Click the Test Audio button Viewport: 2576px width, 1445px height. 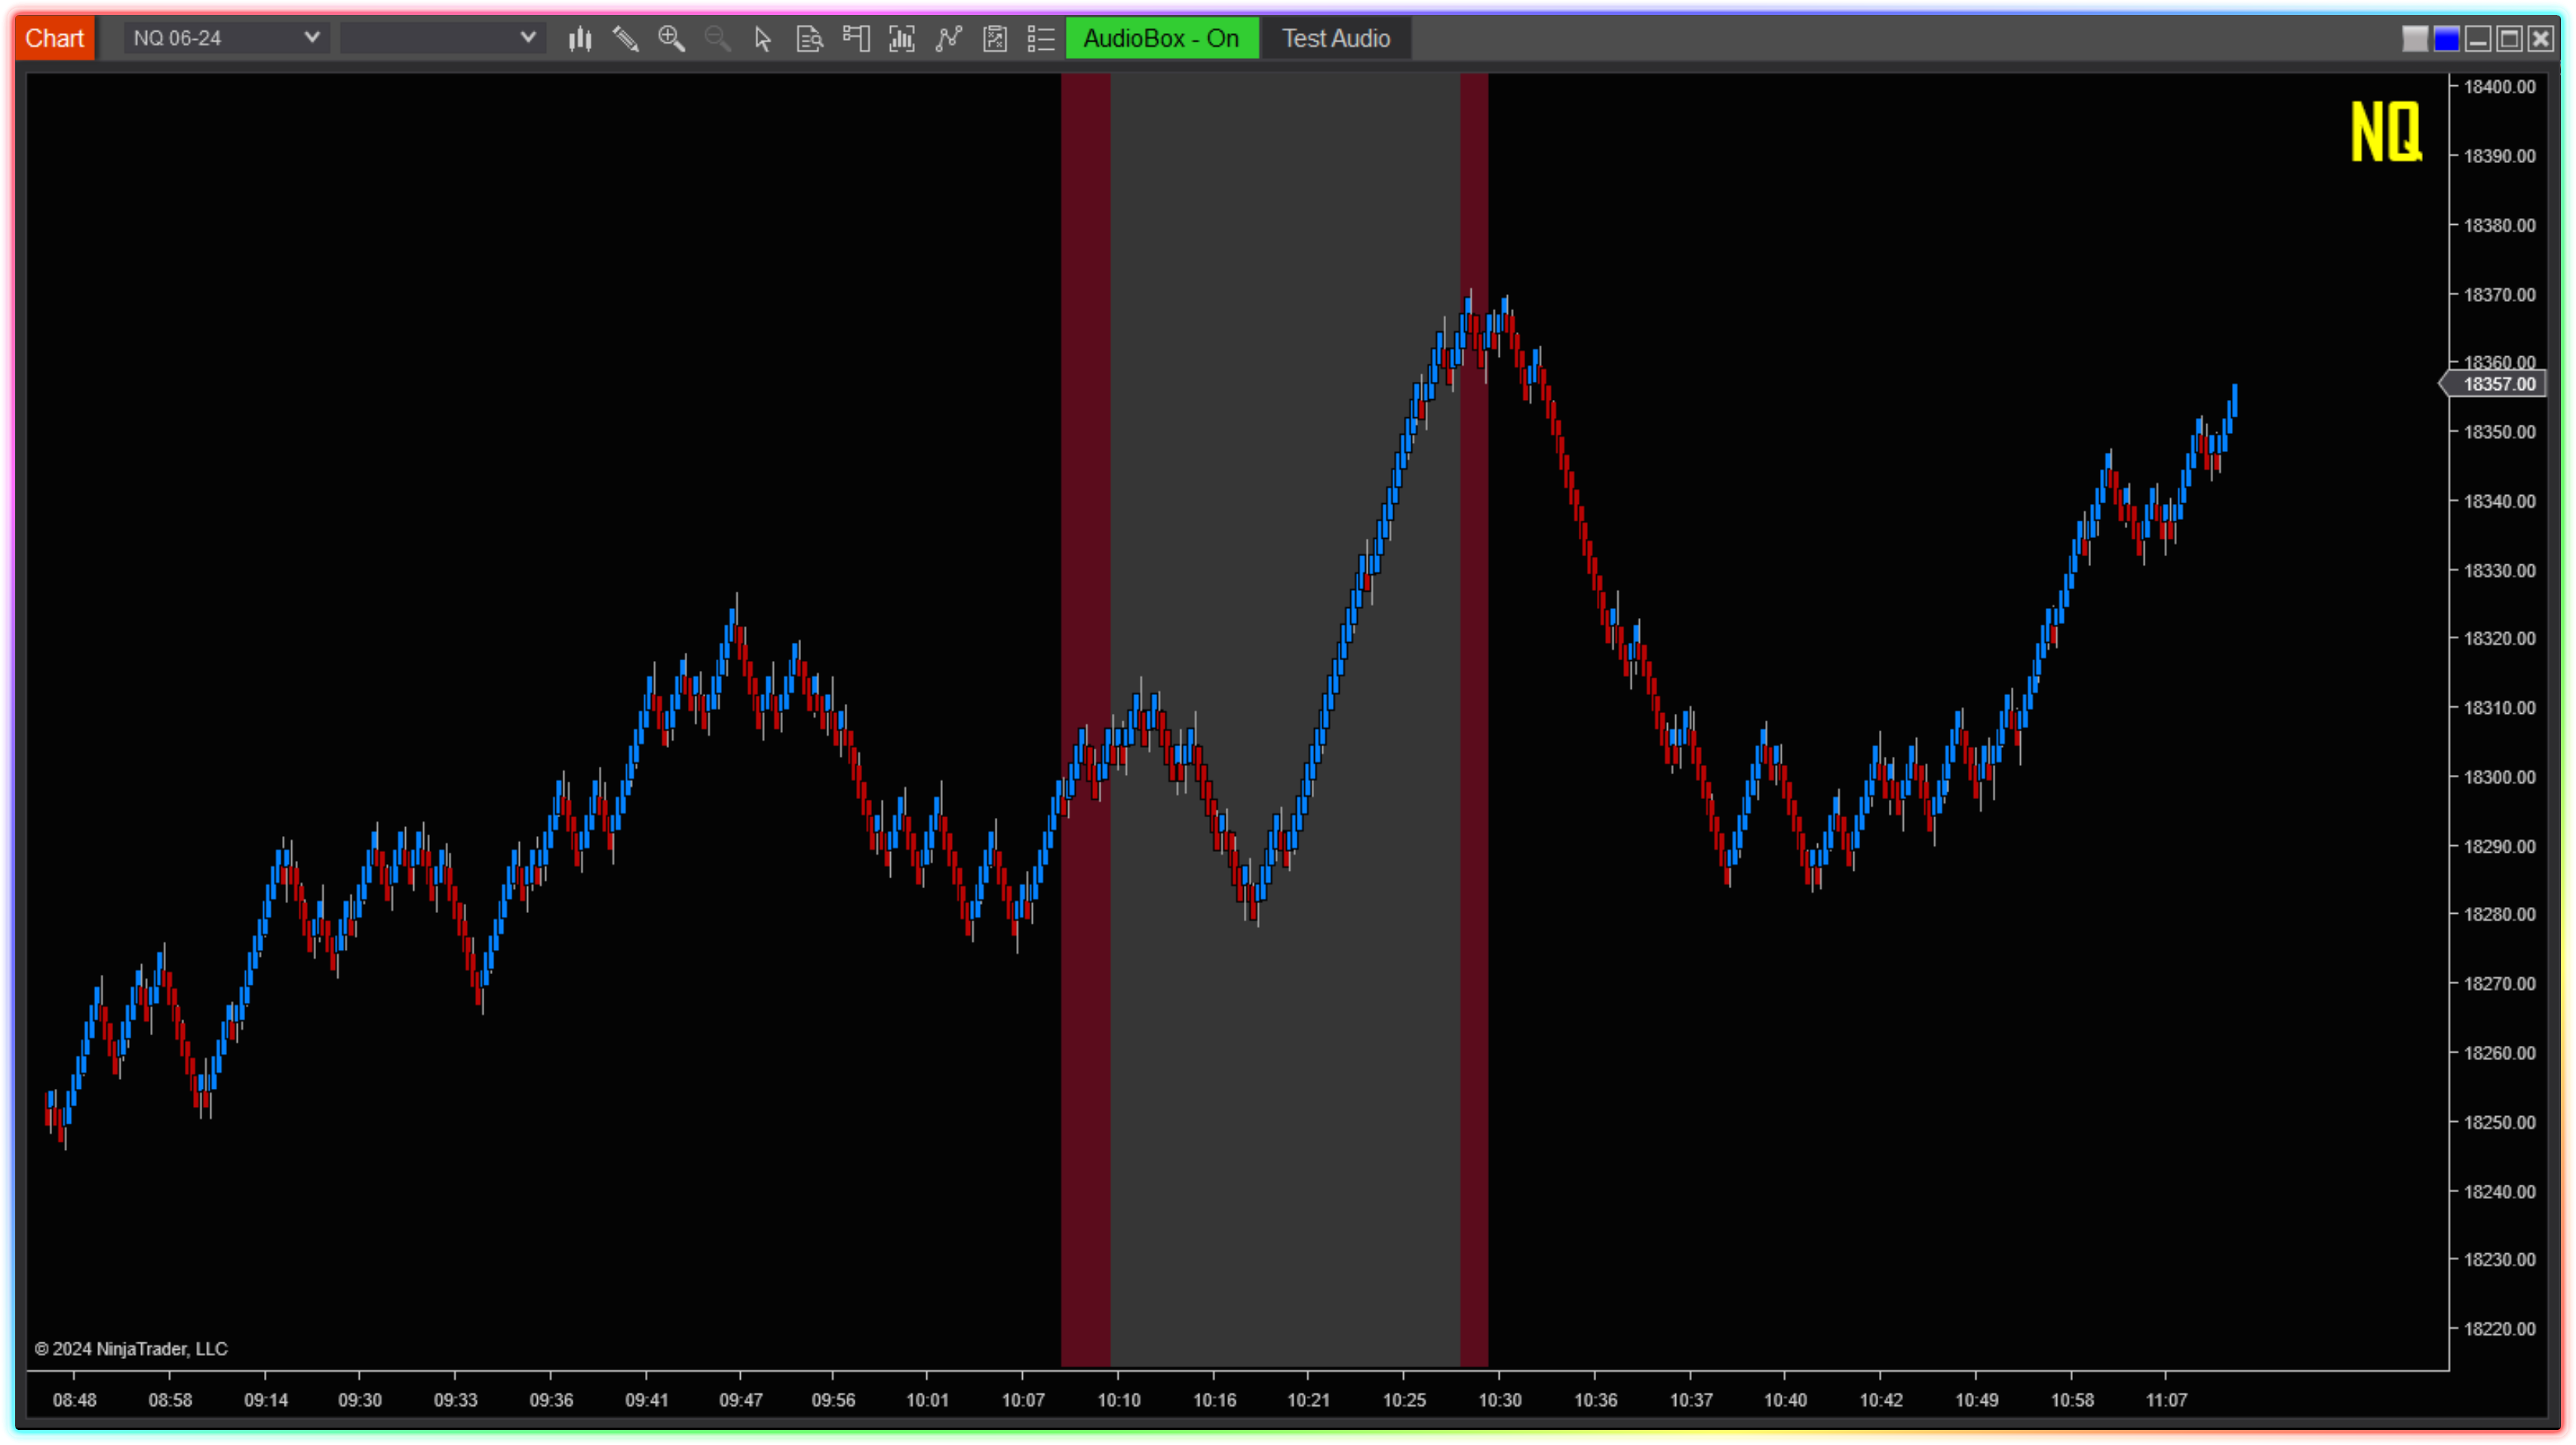click(x=1336, y=39)
